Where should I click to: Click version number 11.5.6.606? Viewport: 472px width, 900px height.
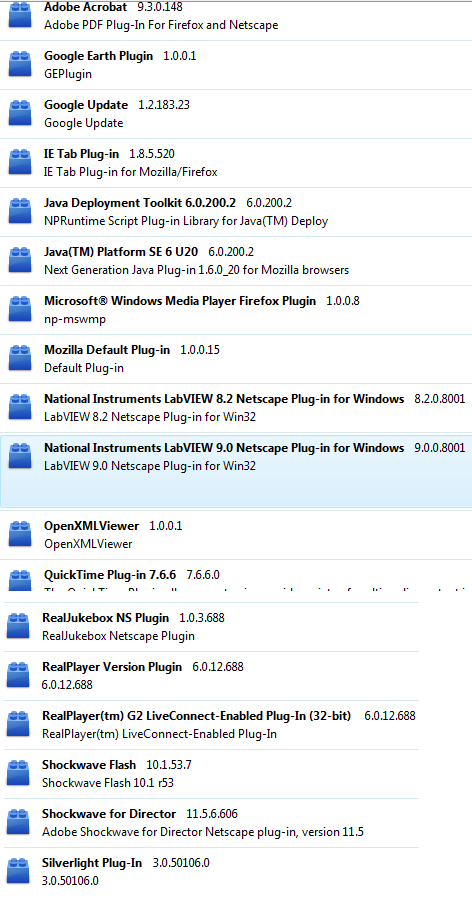(212, 814)
